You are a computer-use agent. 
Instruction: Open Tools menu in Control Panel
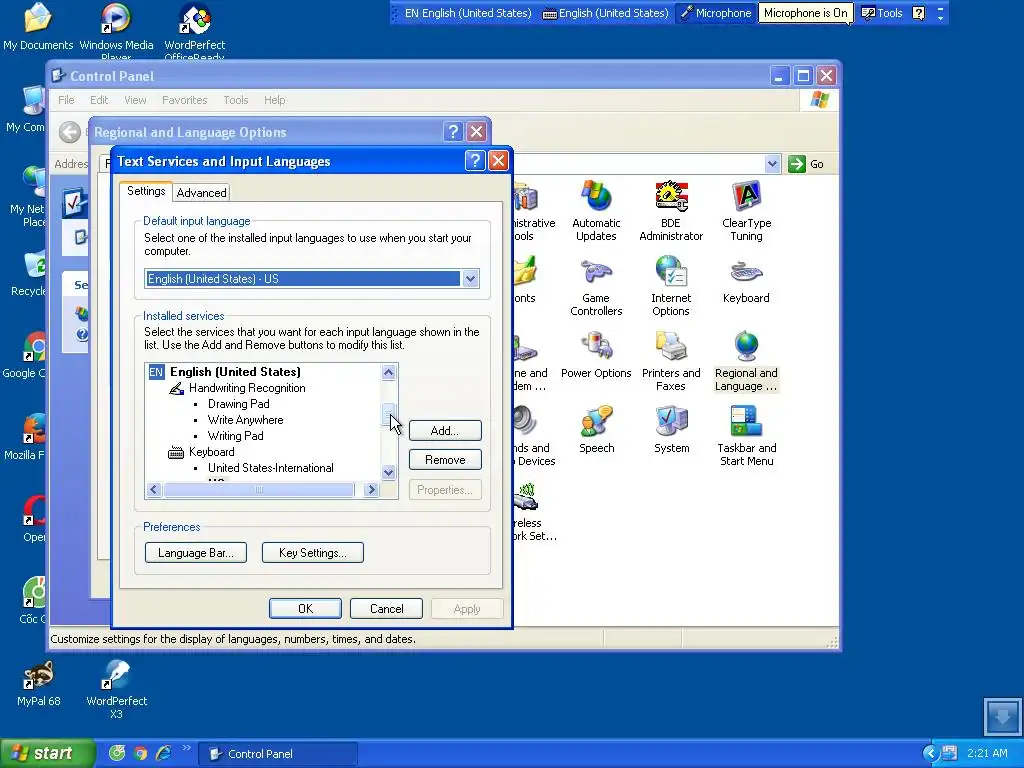coord(236,100)
